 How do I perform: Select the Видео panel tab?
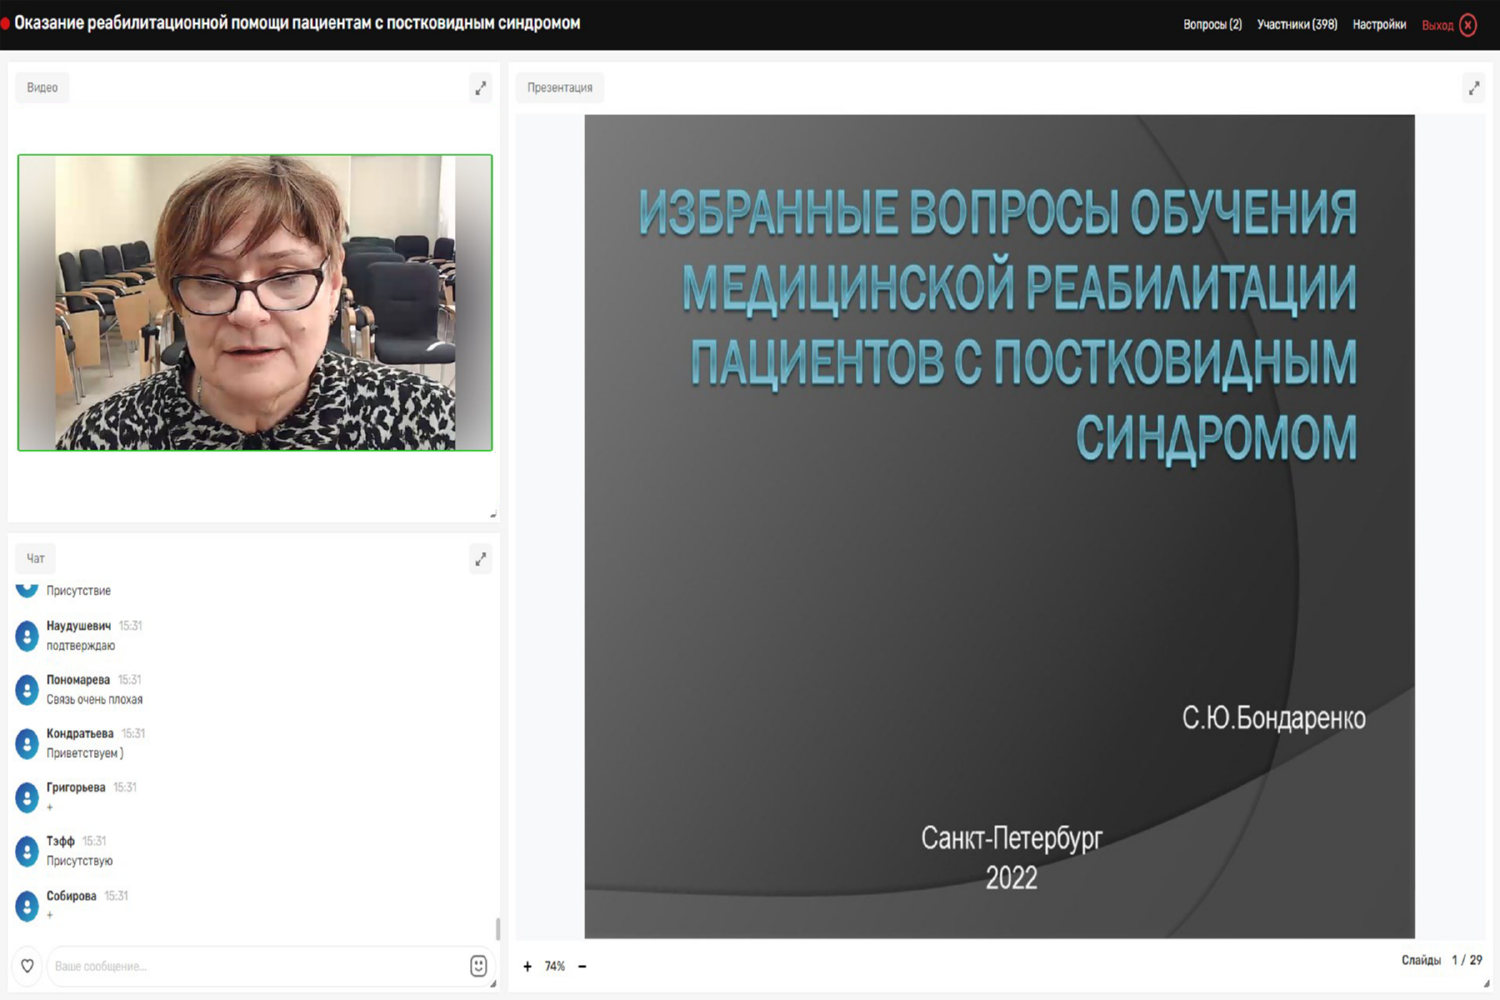[42, 88]
